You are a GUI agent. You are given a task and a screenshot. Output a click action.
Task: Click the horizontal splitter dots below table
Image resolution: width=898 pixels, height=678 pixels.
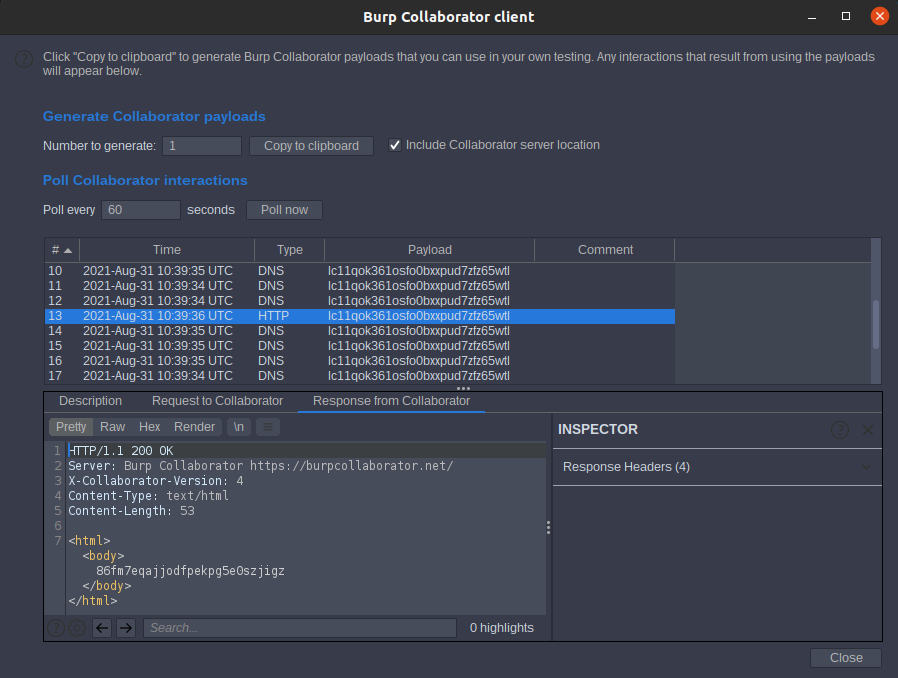[463, 388]
